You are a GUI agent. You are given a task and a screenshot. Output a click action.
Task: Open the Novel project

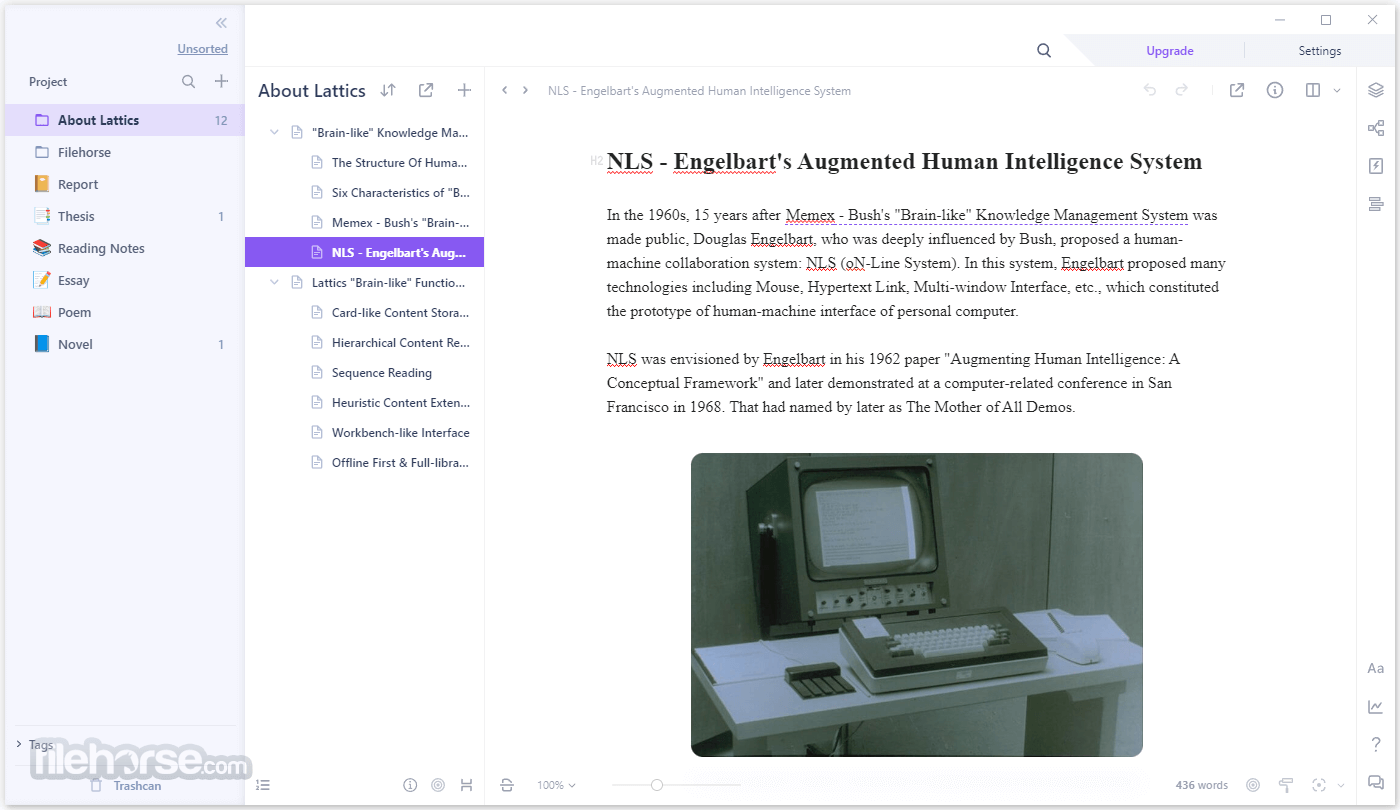125,344
